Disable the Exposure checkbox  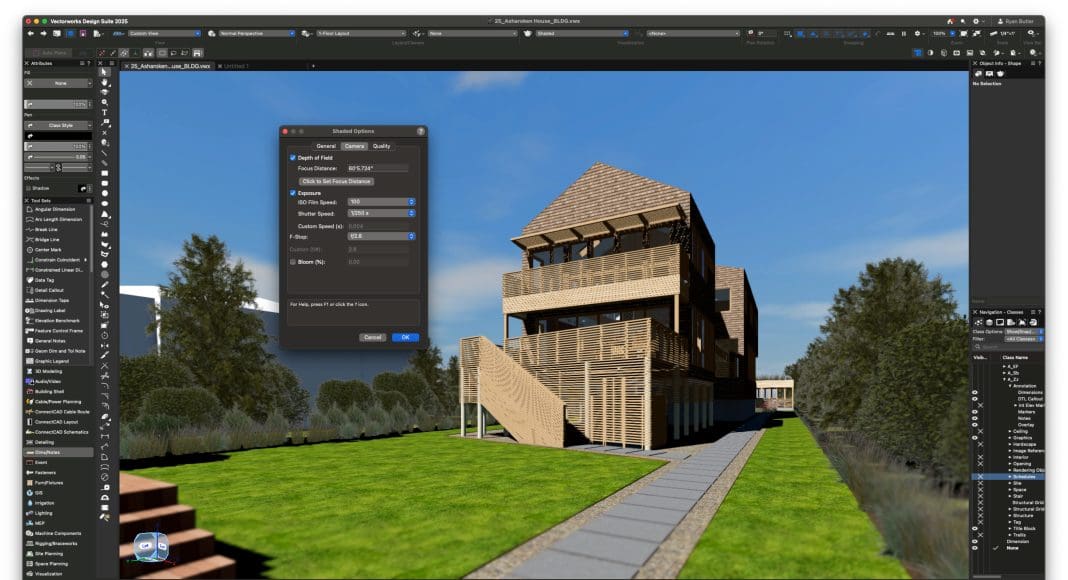tap(293, 192)
